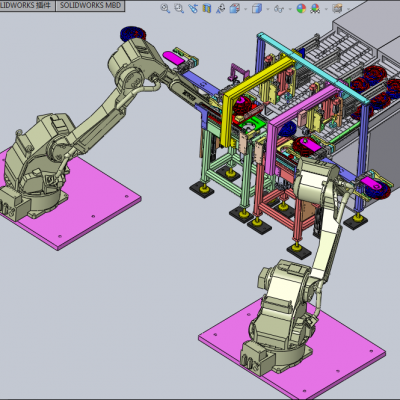Activate the Section View tool

click(207, 8)
